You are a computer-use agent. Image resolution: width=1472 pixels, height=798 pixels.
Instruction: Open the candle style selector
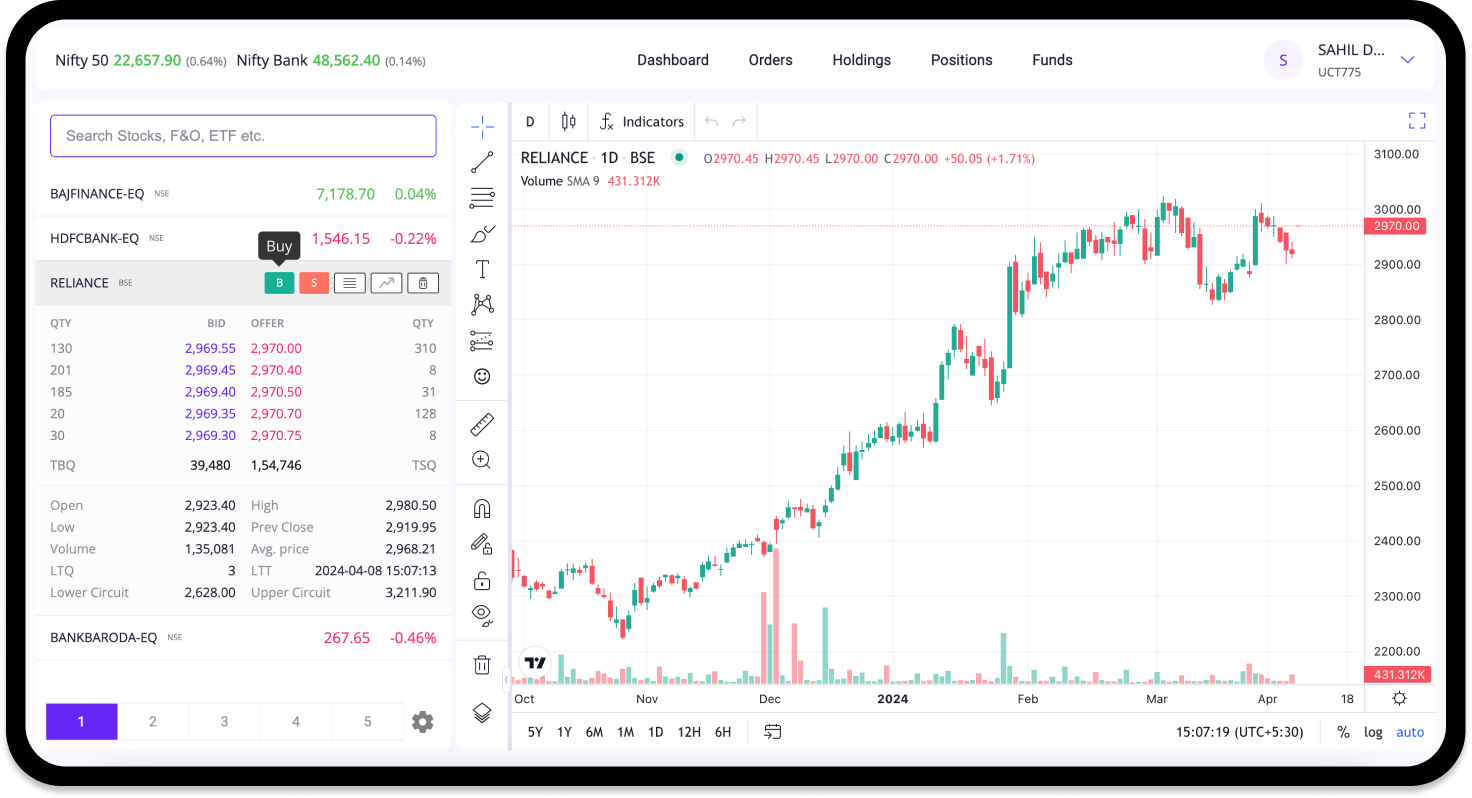567,120
